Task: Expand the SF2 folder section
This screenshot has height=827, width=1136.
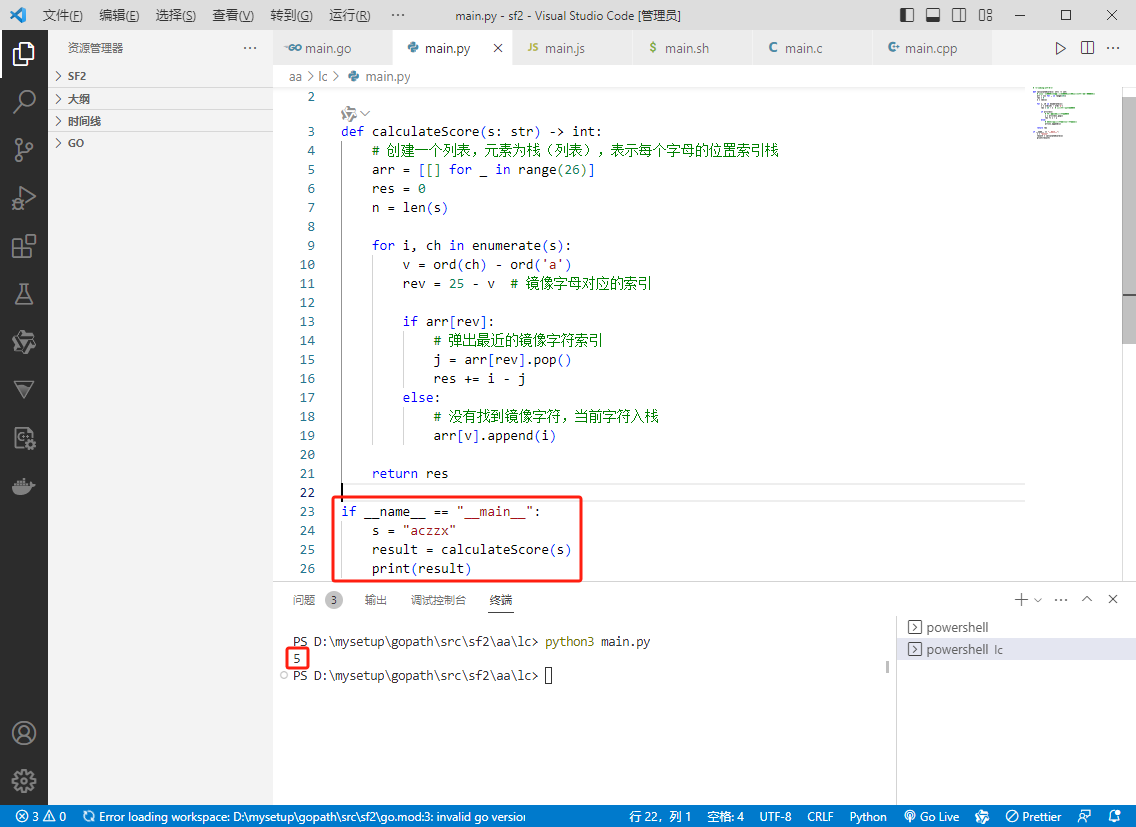Action: pyautogui.click(x=160, y=76)
